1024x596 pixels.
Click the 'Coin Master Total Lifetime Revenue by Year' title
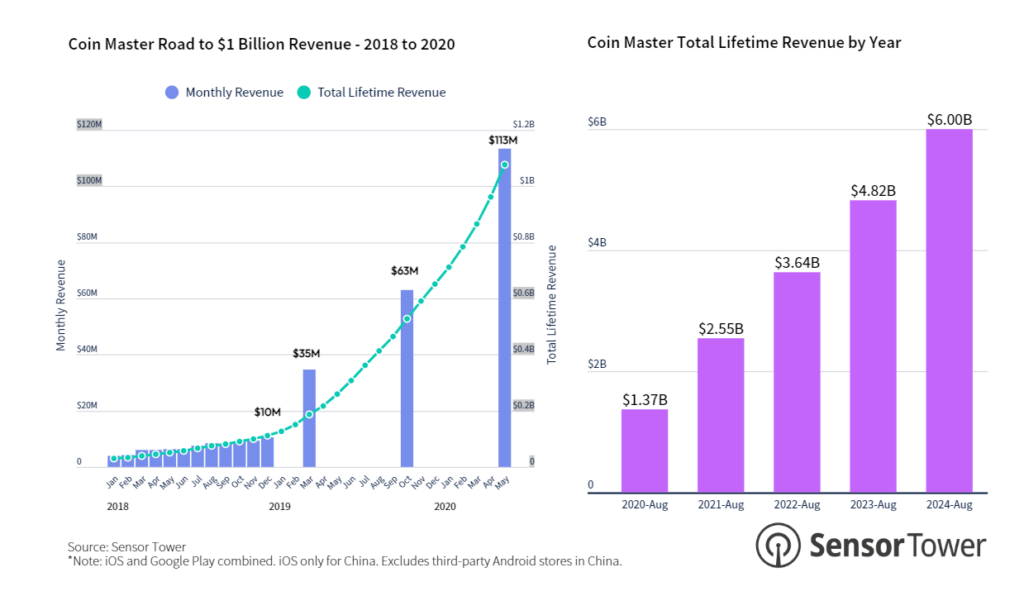pos(744,43)
